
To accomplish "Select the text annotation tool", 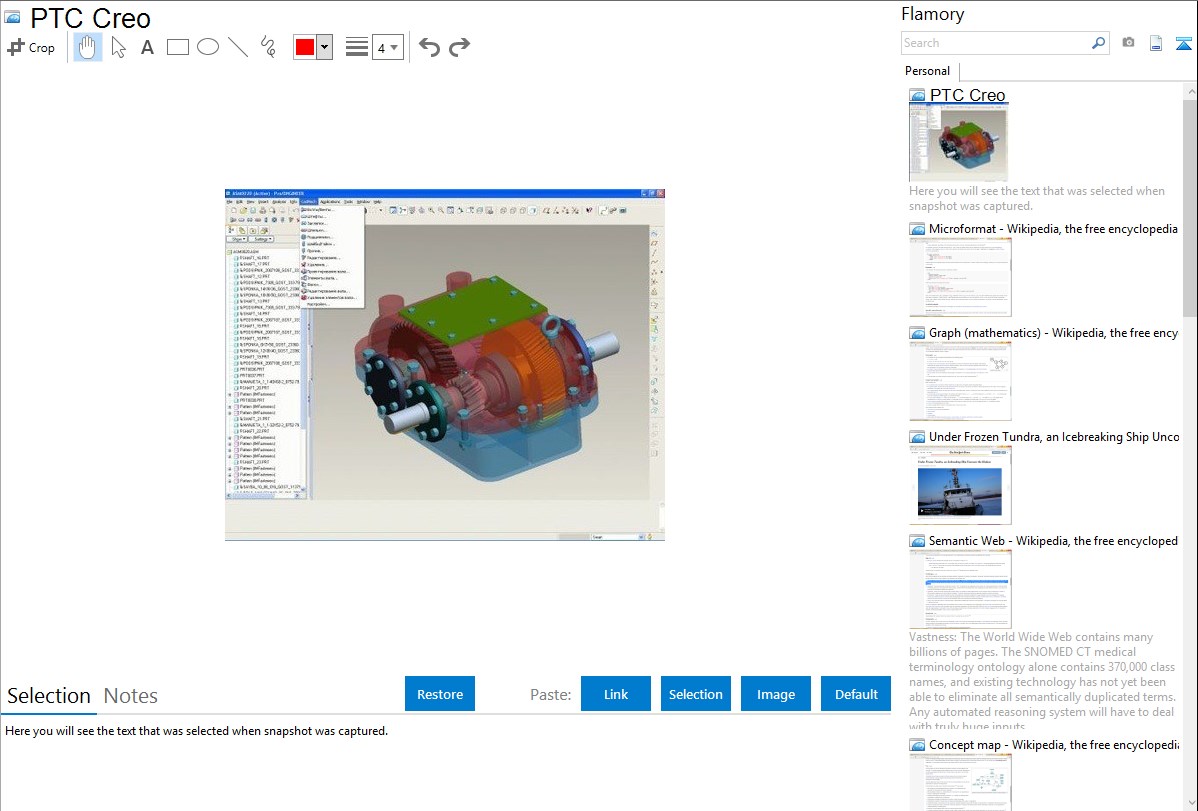I will tap(147, 47).
